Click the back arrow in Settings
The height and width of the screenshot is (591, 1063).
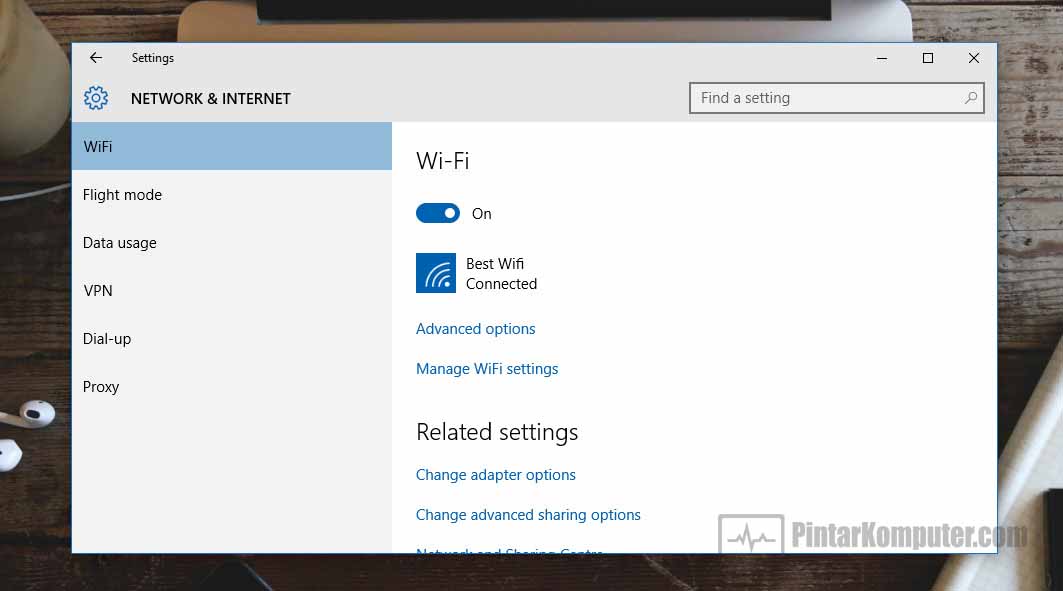tap(96, 58)
